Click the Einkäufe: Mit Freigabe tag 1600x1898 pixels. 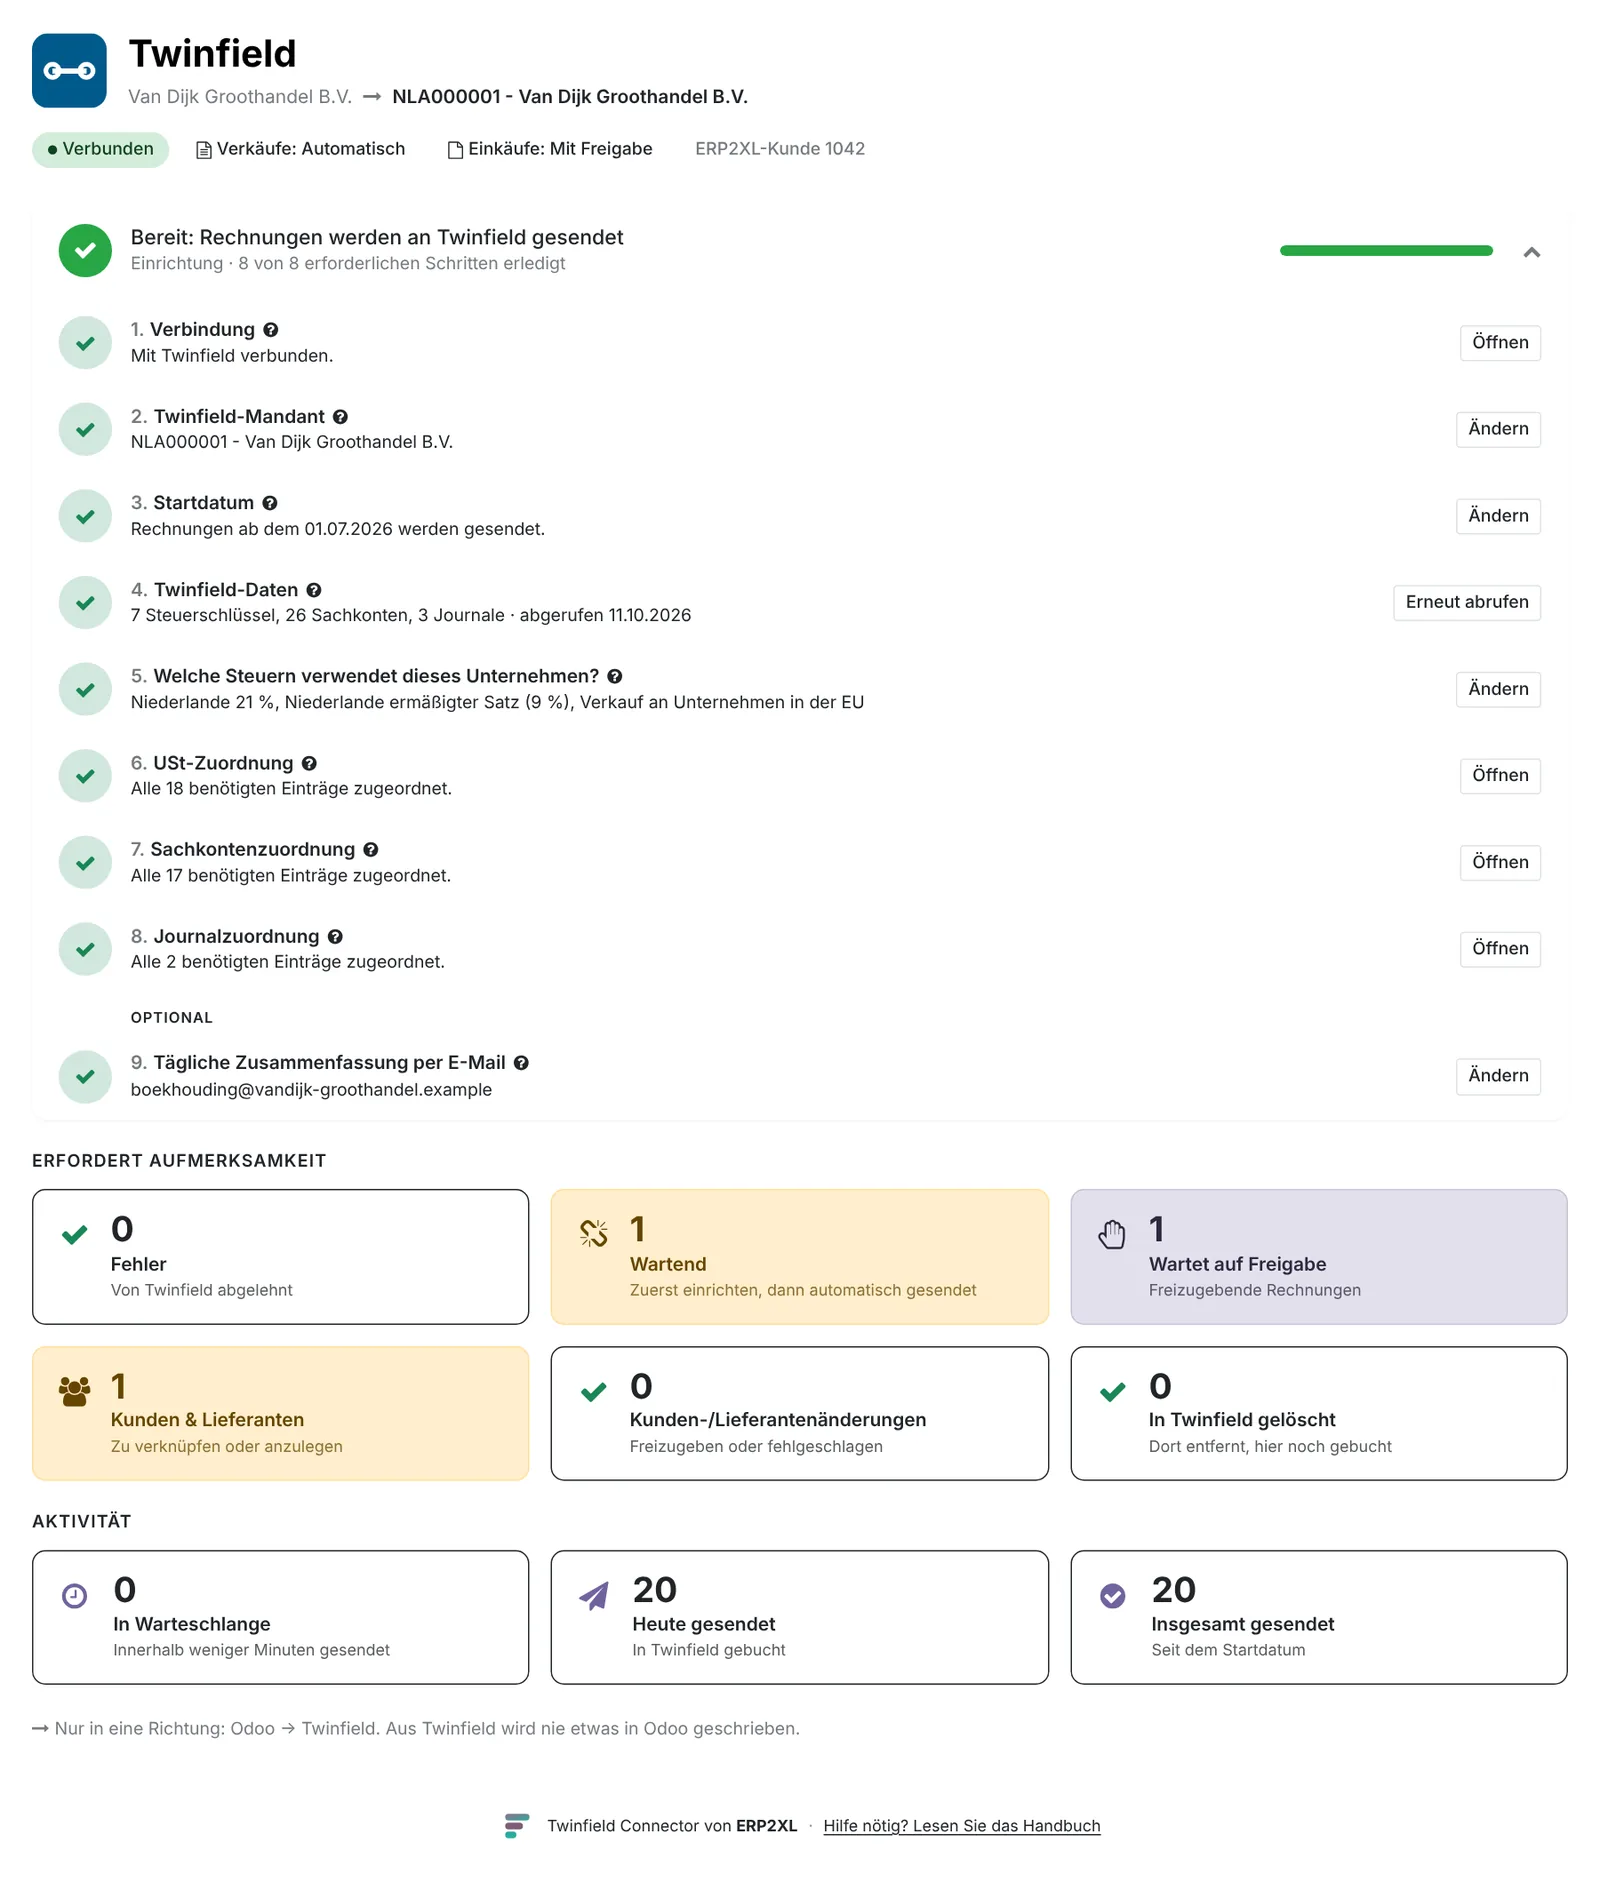pos(550,149)
